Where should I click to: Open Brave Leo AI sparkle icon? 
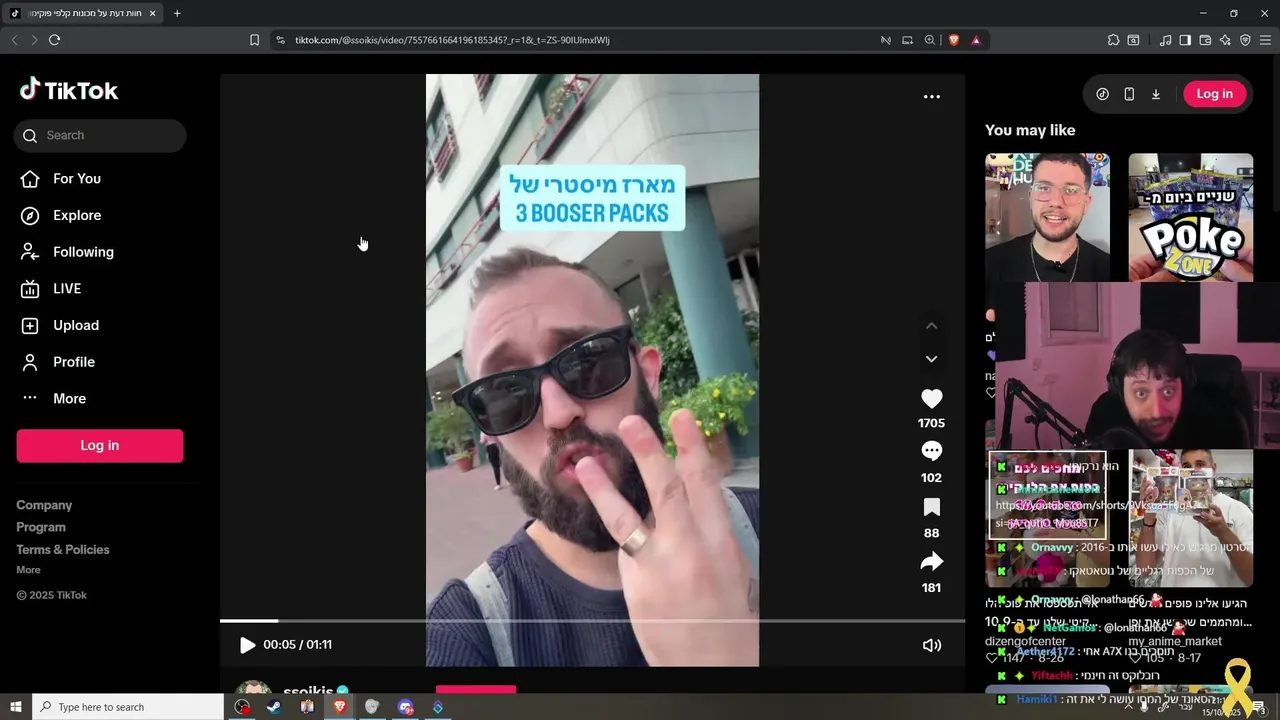(x=1225, y=40)
